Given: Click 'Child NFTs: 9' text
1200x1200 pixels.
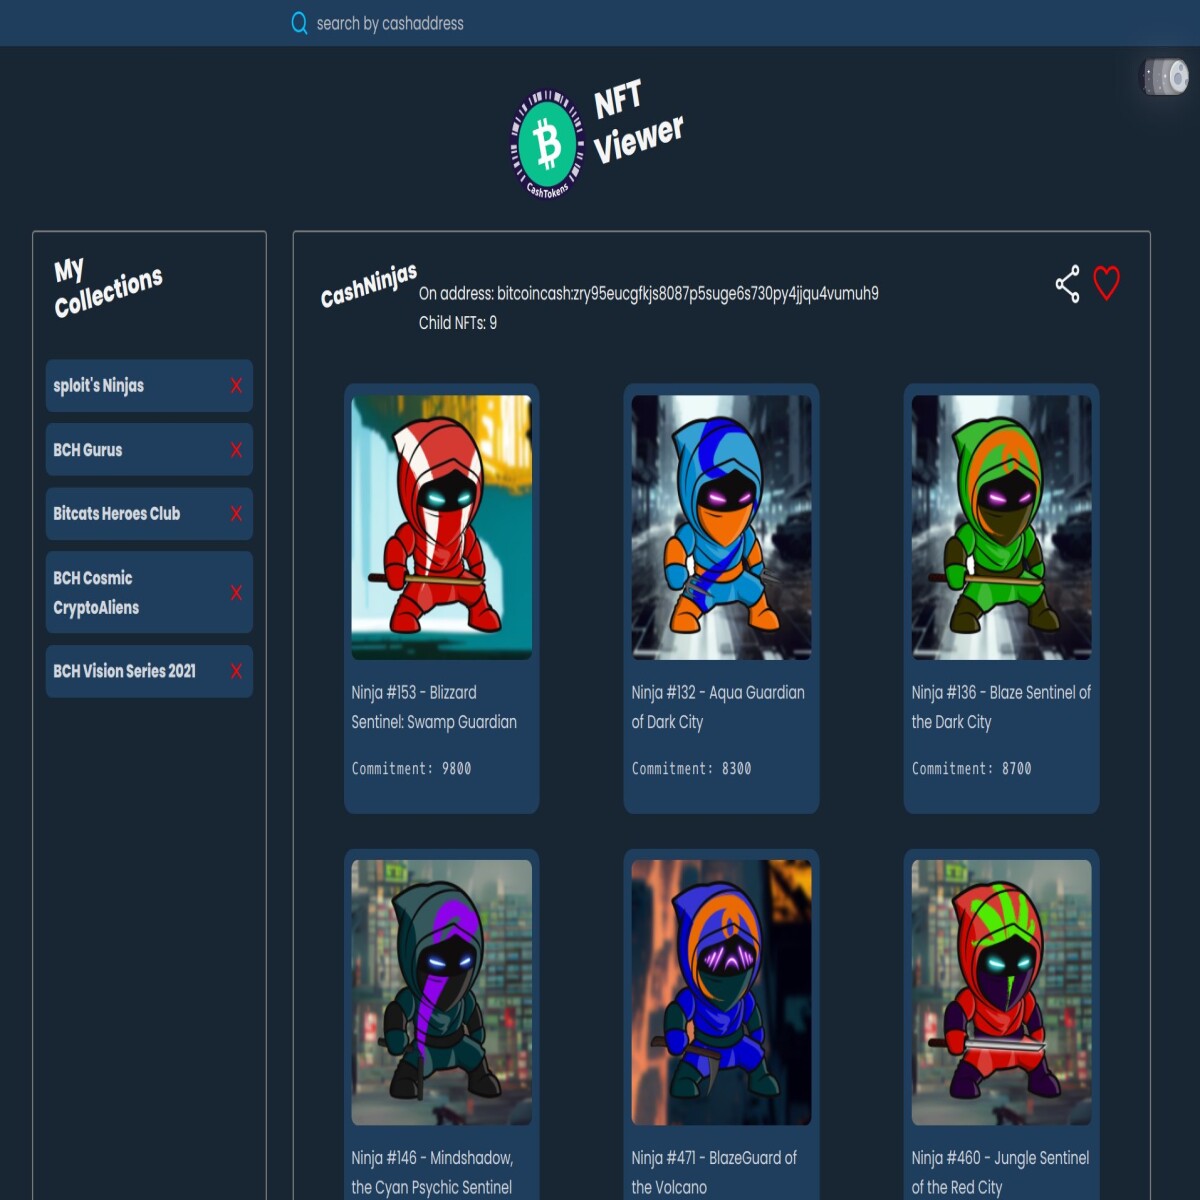Looking at the screenshot, I should (458, 322).
